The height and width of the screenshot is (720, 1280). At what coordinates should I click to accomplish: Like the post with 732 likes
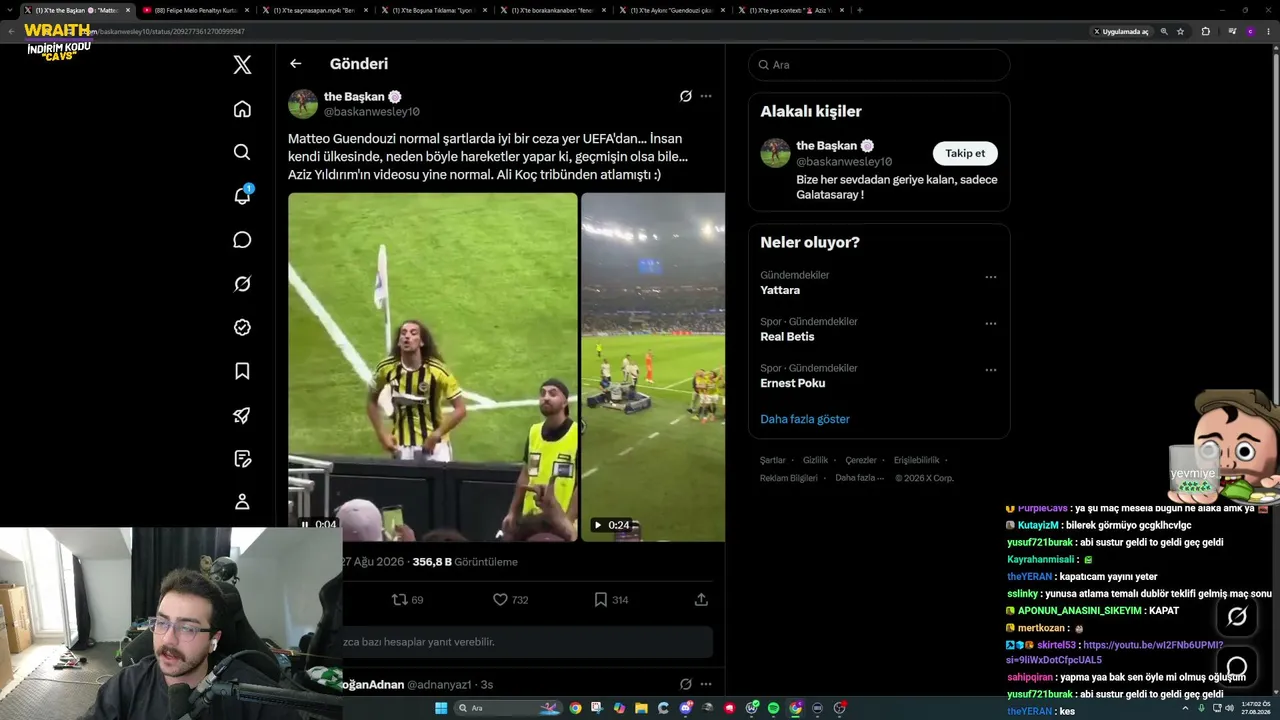(510, 600)
